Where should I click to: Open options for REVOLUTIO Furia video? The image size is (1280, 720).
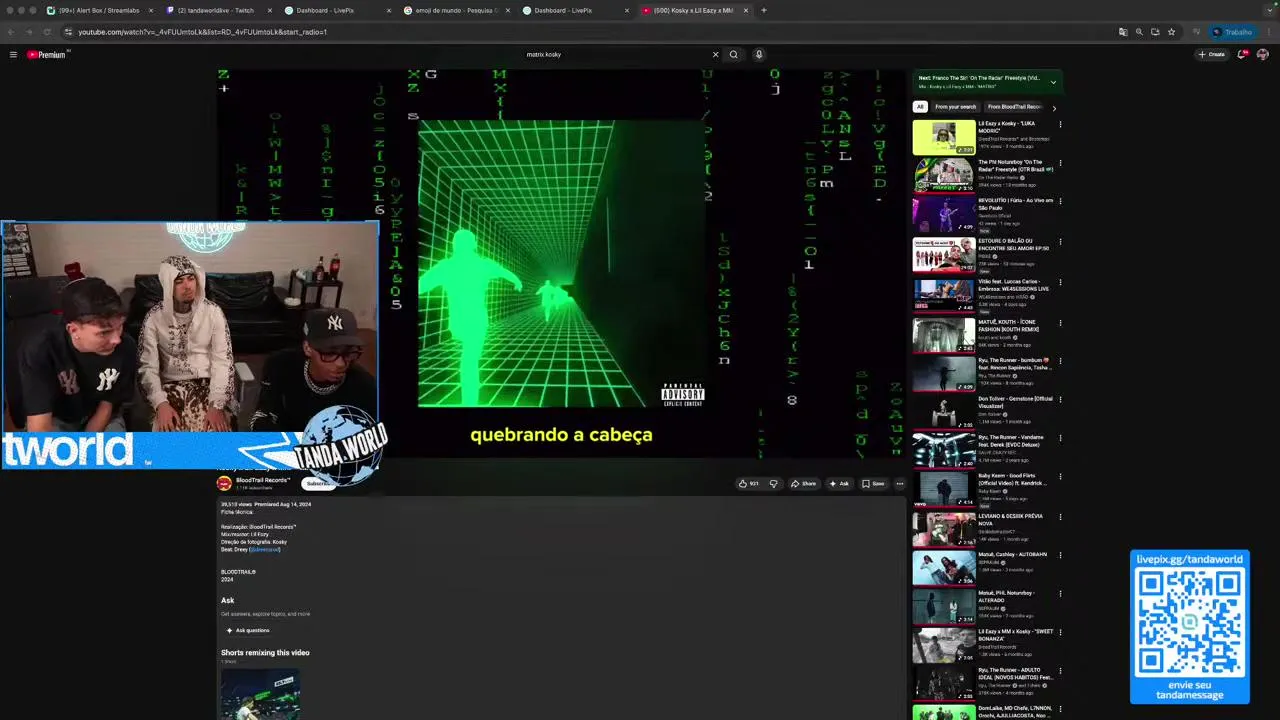[x=1060, y=202]
